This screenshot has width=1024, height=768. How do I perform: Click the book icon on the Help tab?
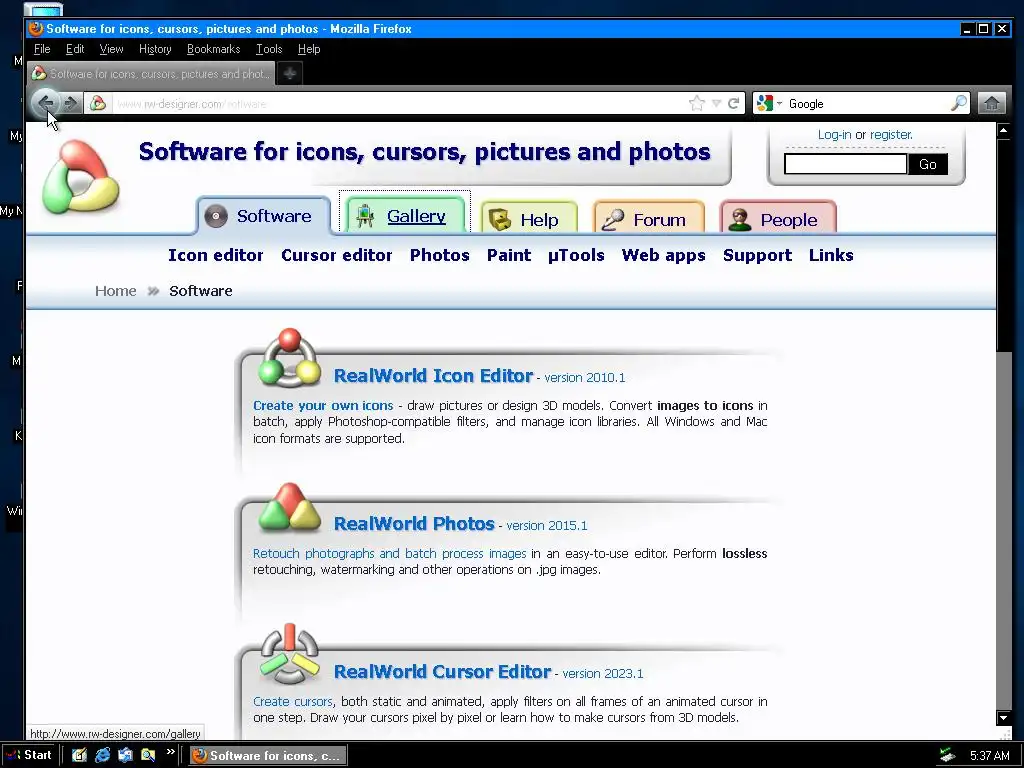(x=500, y=219)
